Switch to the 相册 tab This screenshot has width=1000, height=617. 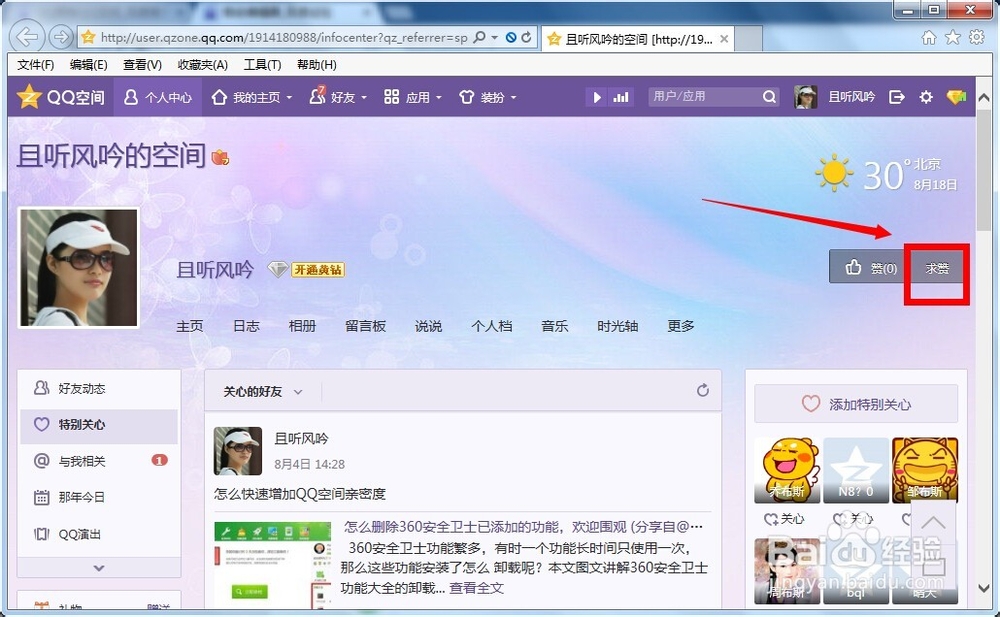(x=303, y=326)
